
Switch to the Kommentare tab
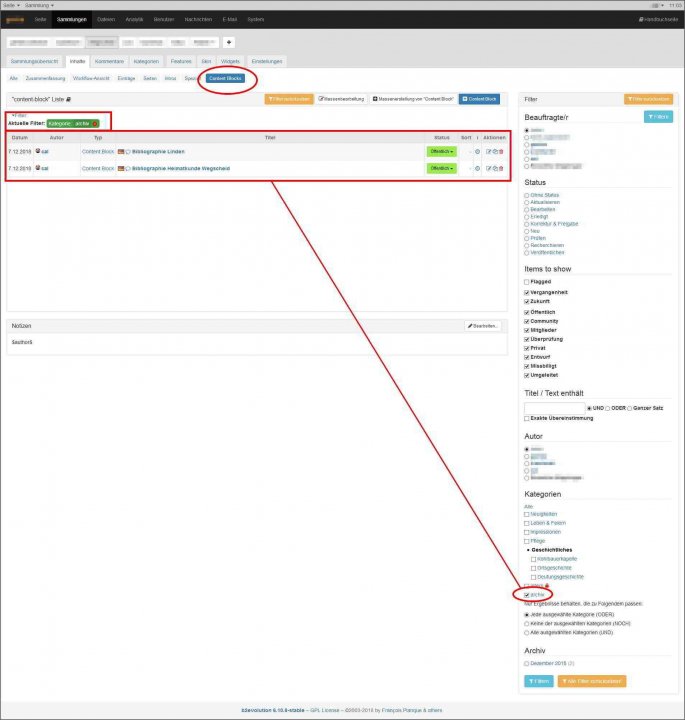click(109, 62)
